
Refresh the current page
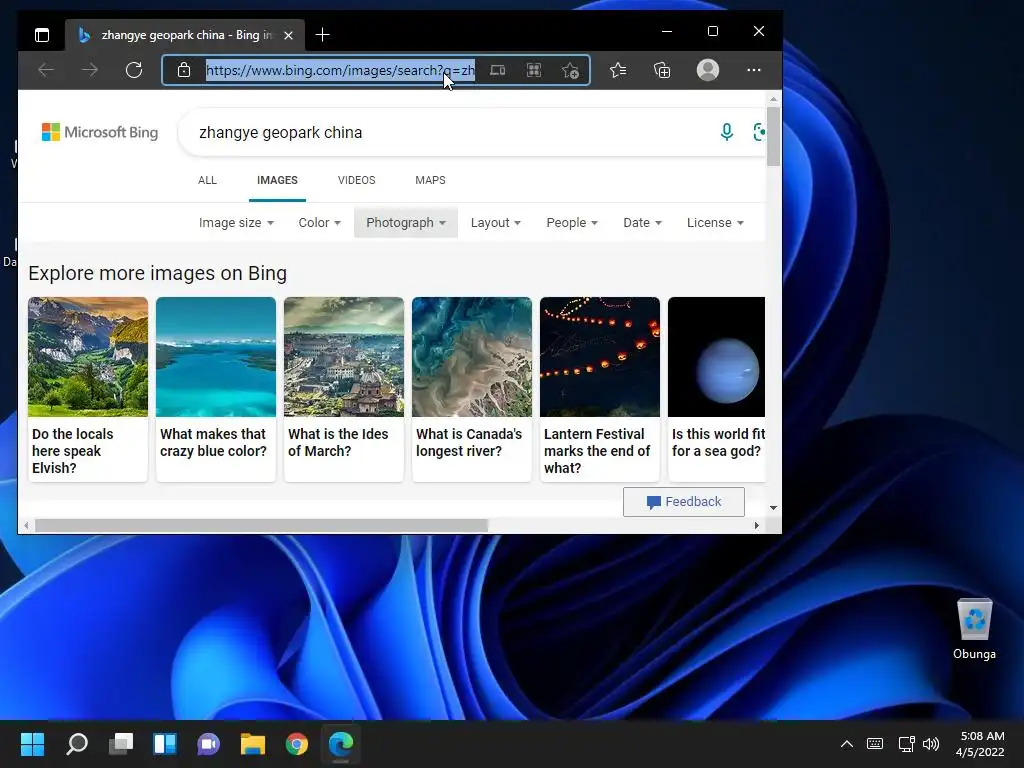(134, 70)
